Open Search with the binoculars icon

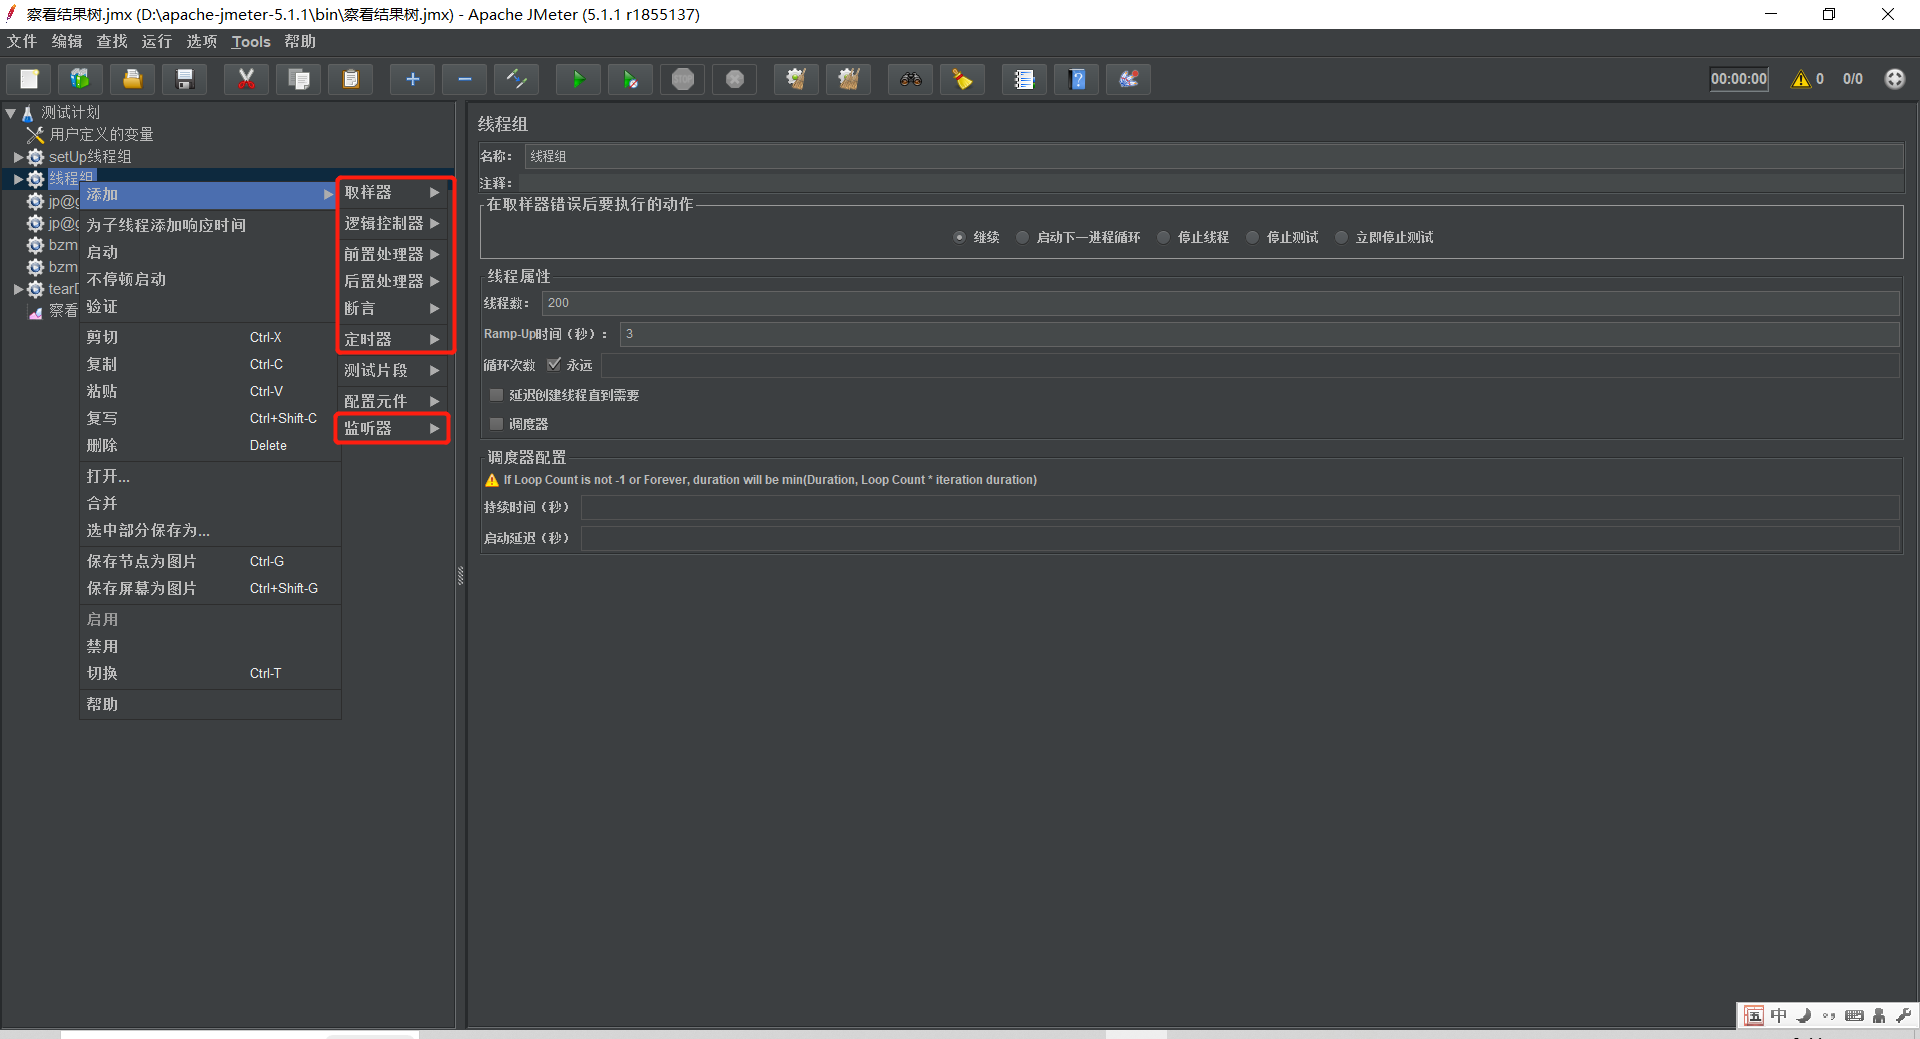910,79
